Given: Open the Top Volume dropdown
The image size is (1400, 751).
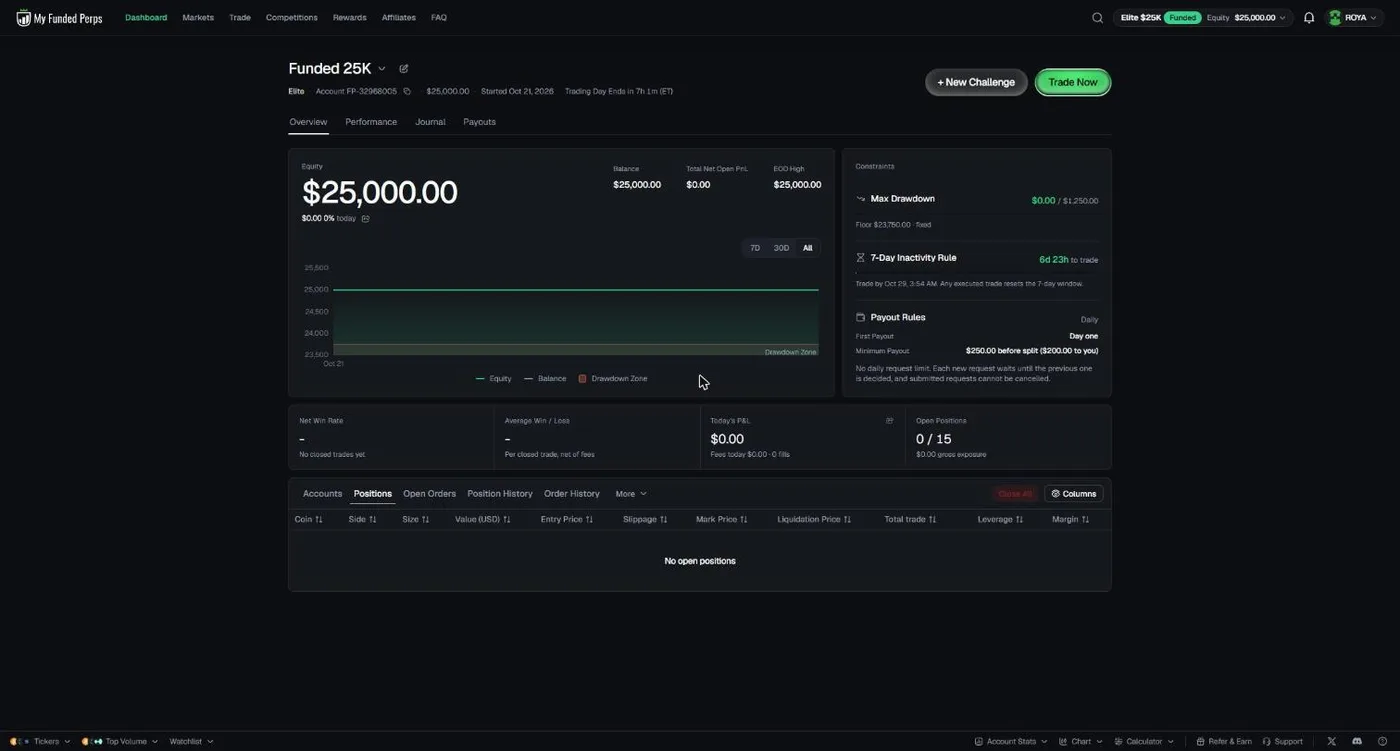Looking at the screenshot, I should point(120,742).
